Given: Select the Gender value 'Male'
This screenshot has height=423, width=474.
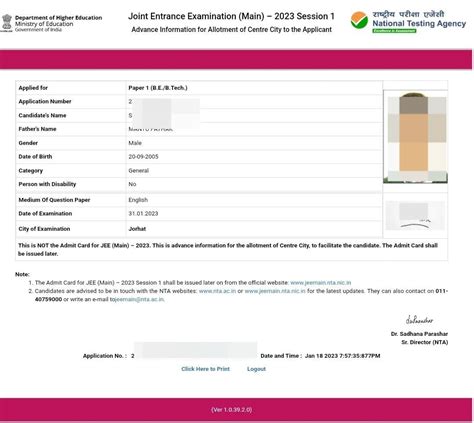Looking at the screenshot, I should pyautogui.click(x=135, y=143).
